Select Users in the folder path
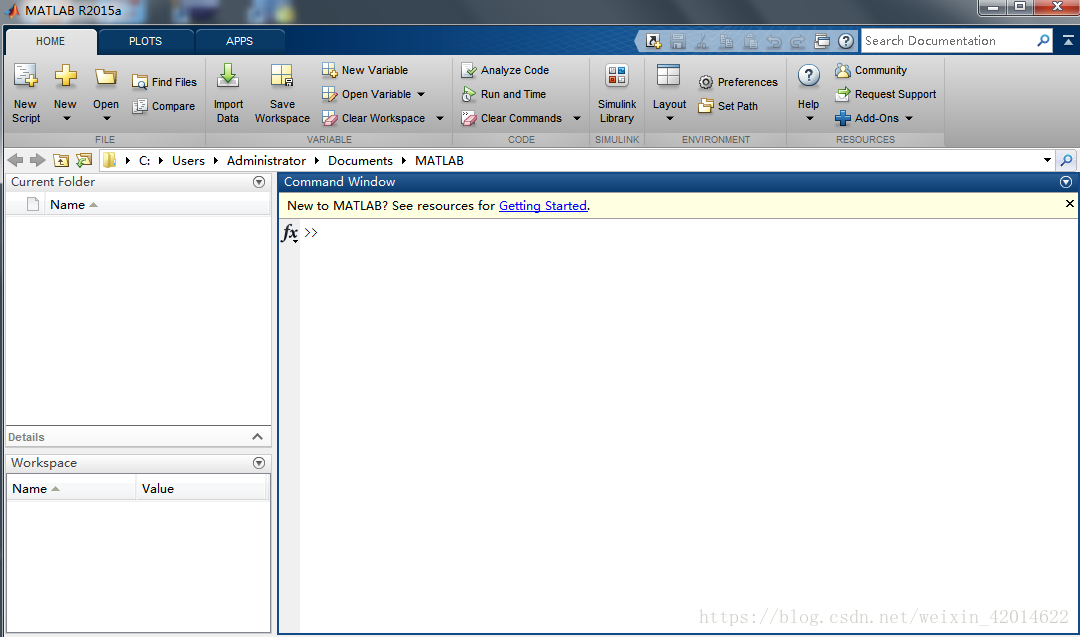The image size is (1080, 637). point(188,160)
